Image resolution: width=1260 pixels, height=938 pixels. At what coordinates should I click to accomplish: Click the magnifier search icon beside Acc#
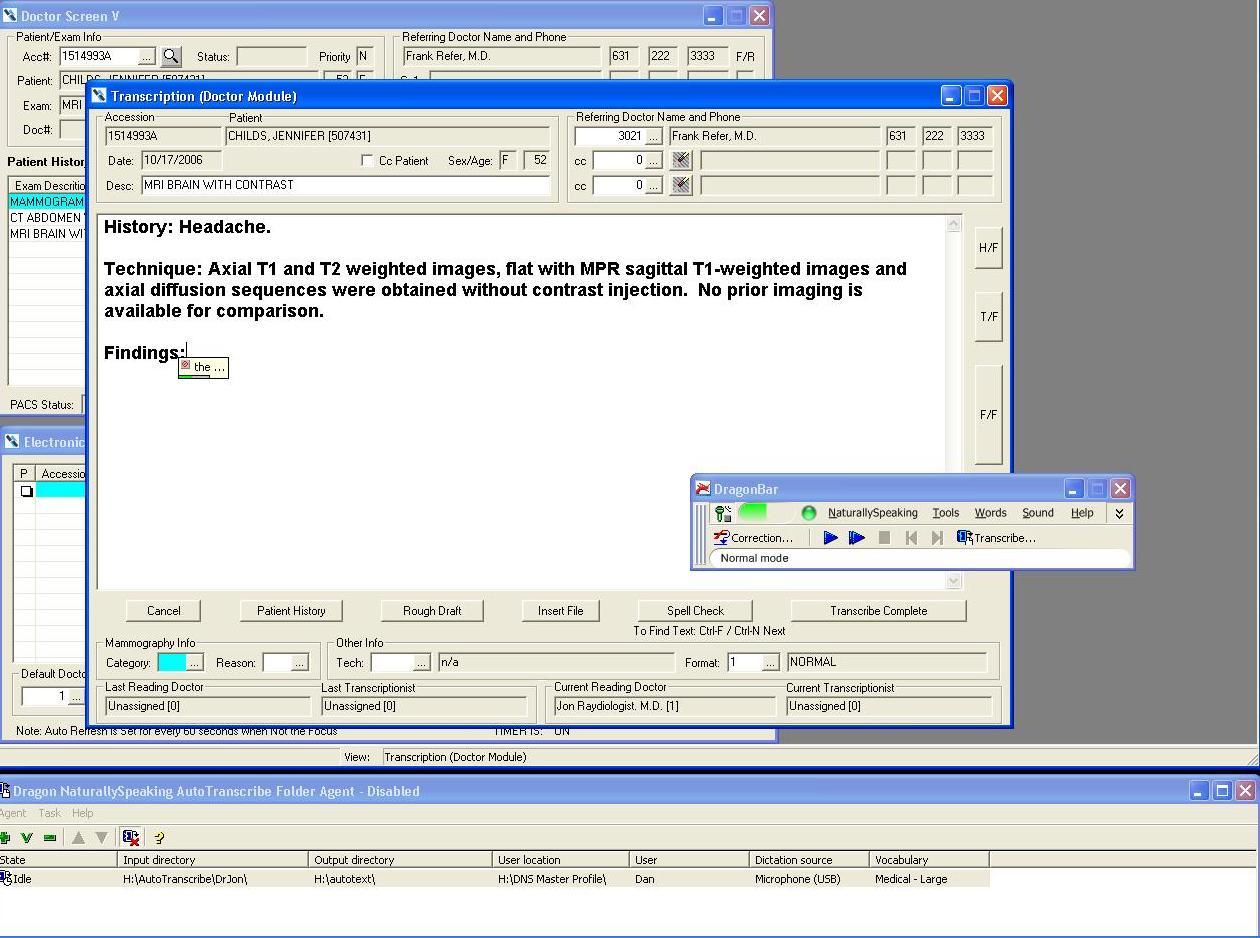click(x=171, y=57)
